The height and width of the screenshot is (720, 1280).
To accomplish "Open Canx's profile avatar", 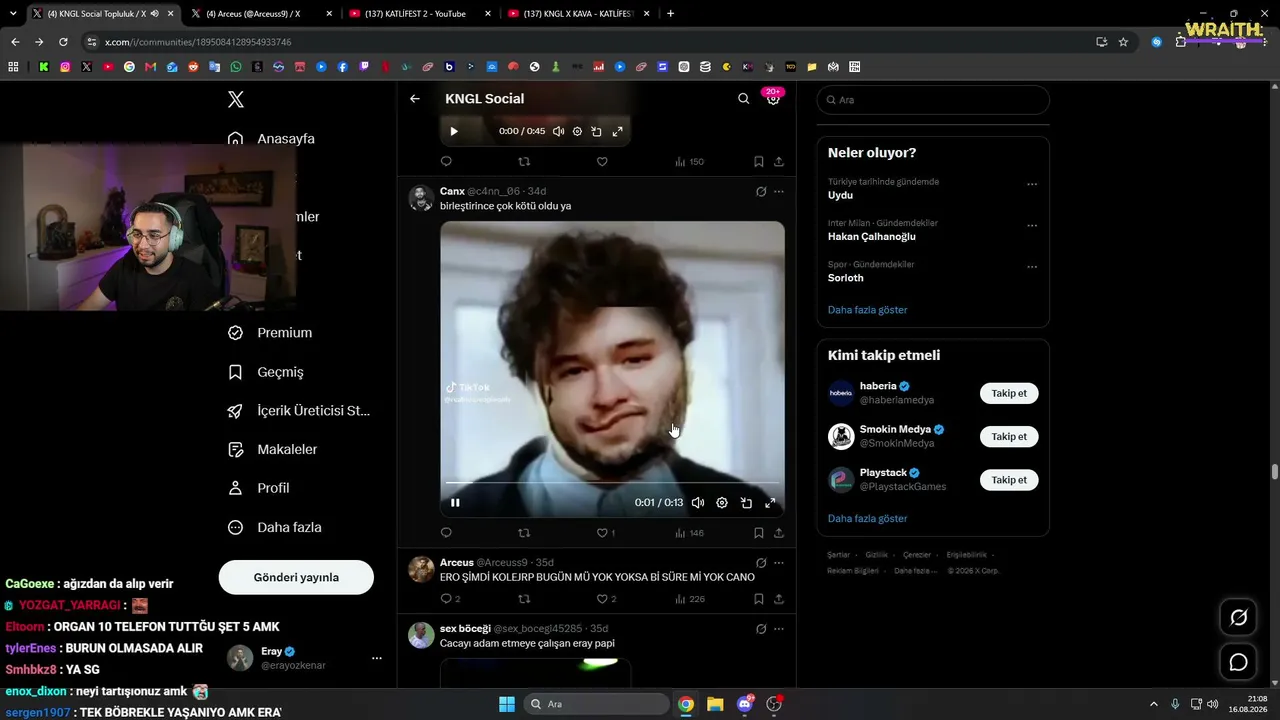I will click(x=421, y=198).
